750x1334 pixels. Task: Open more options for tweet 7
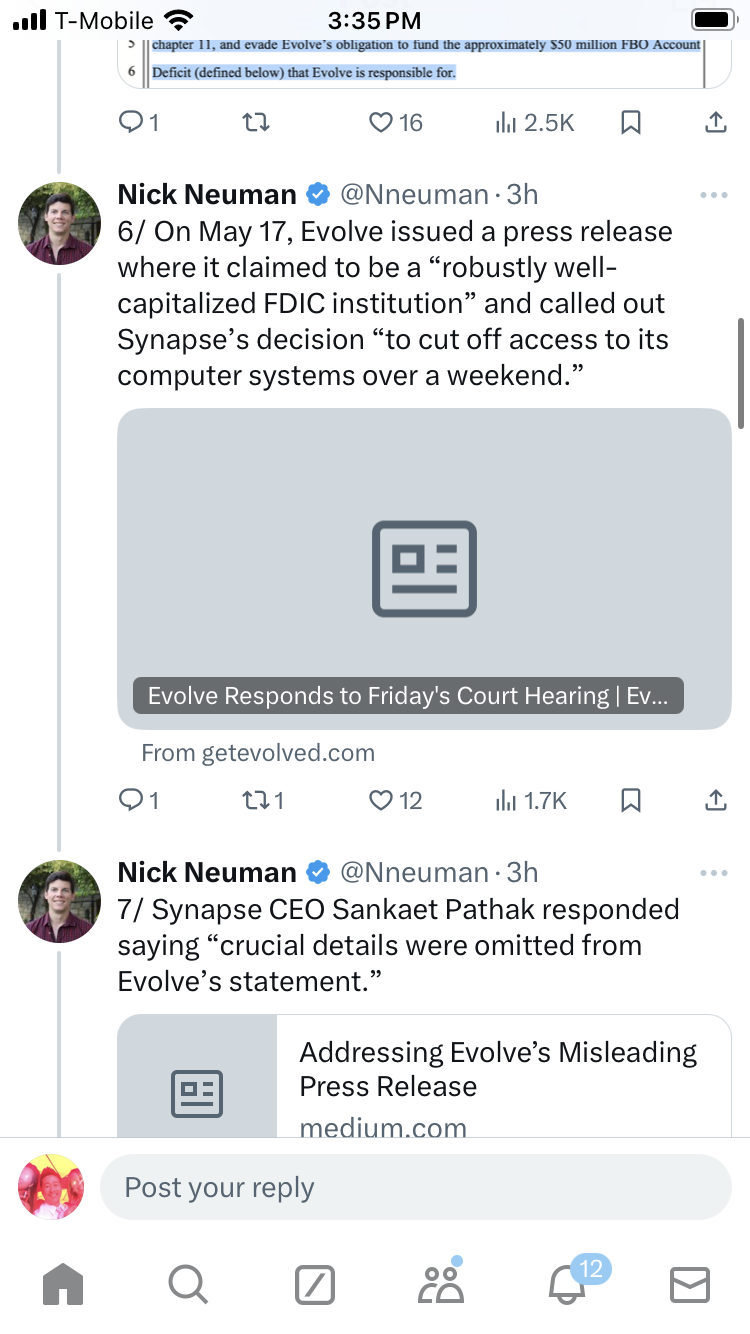(714, 873)
